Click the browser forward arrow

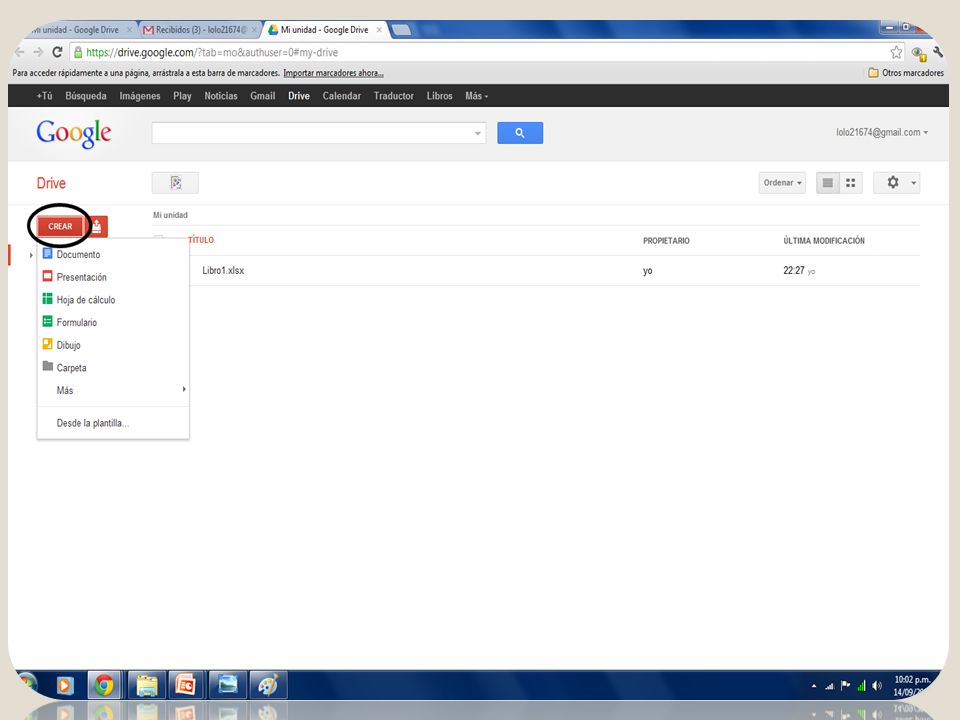coord(38,52)
